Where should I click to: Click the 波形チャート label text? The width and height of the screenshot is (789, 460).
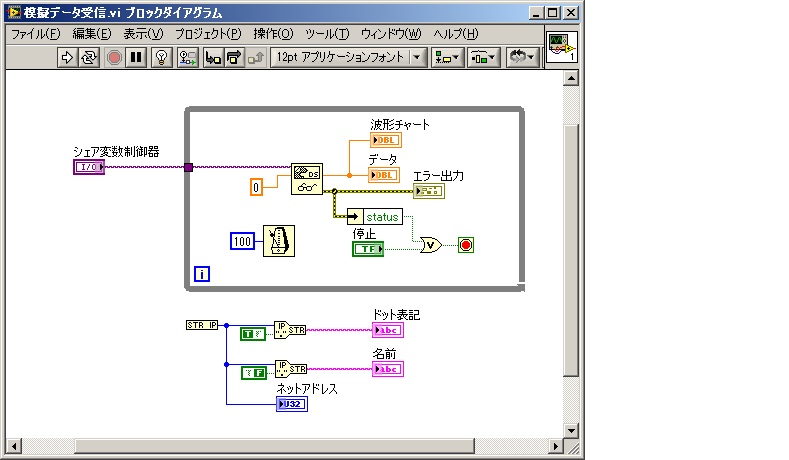click(400, 124)
